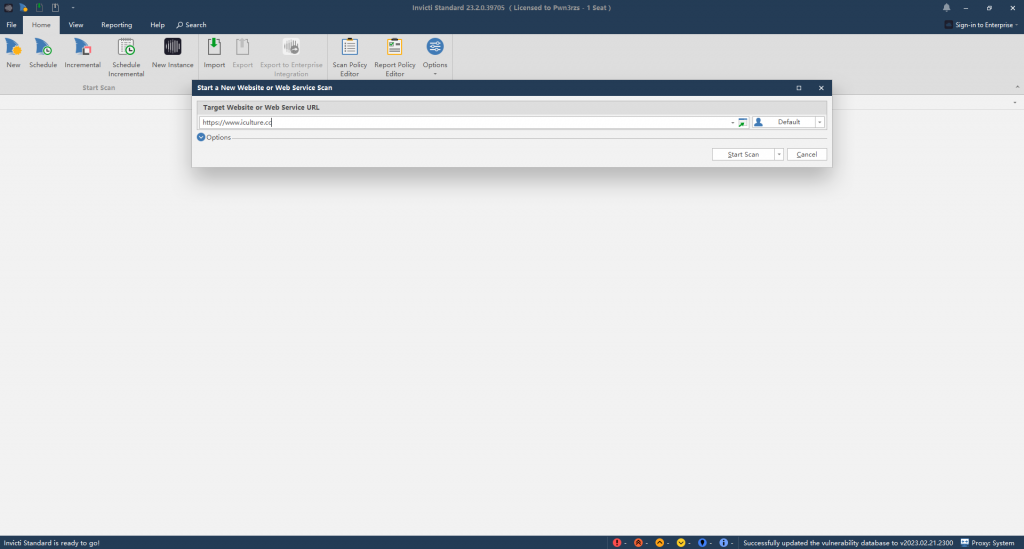Open the ribbon Options menu
1024x549 pixels.
point(435,57)
